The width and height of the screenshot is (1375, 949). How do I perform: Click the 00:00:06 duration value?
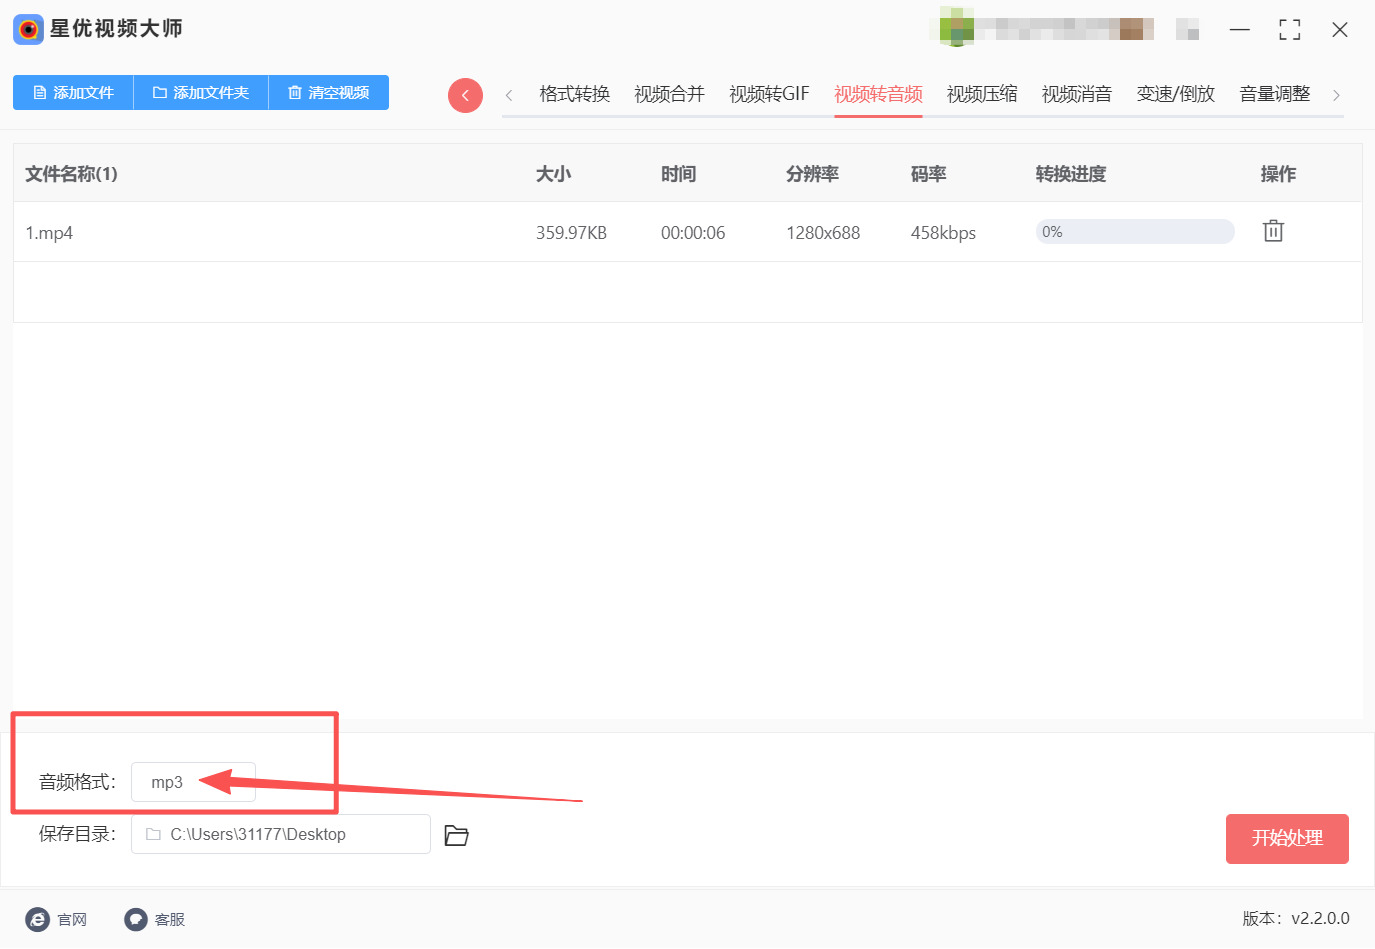pos(693,233)
